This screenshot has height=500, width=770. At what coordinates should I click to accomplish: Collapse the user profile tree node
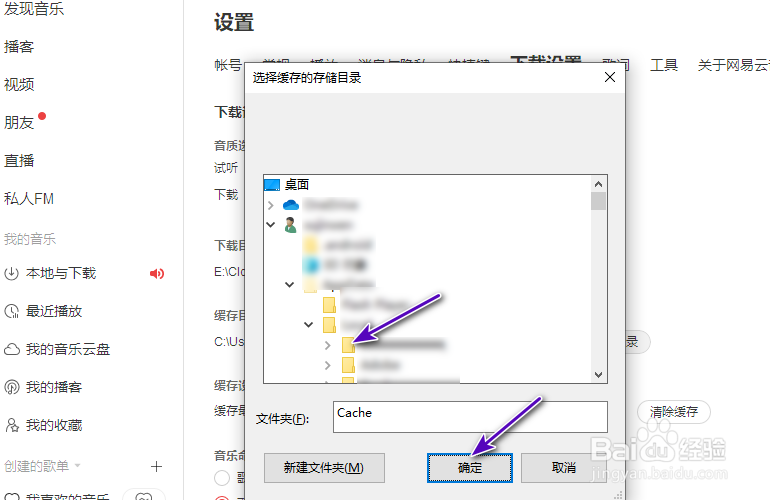[271, 224]
